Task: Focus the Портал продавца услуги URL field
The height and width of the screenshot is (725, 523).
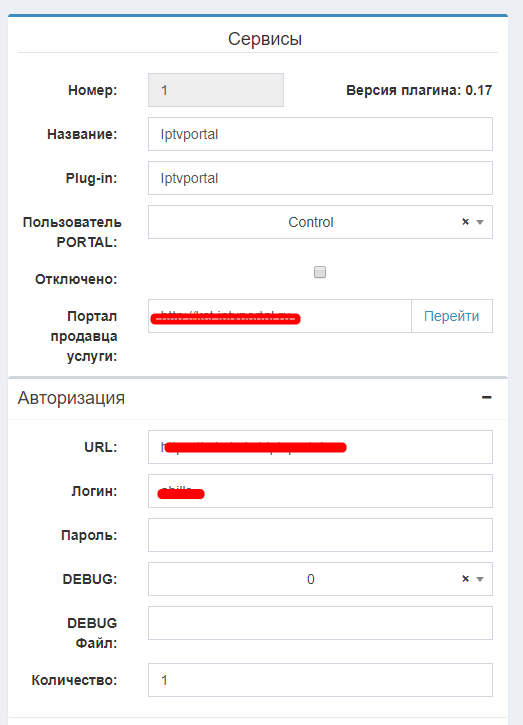Action: [280, 316]
